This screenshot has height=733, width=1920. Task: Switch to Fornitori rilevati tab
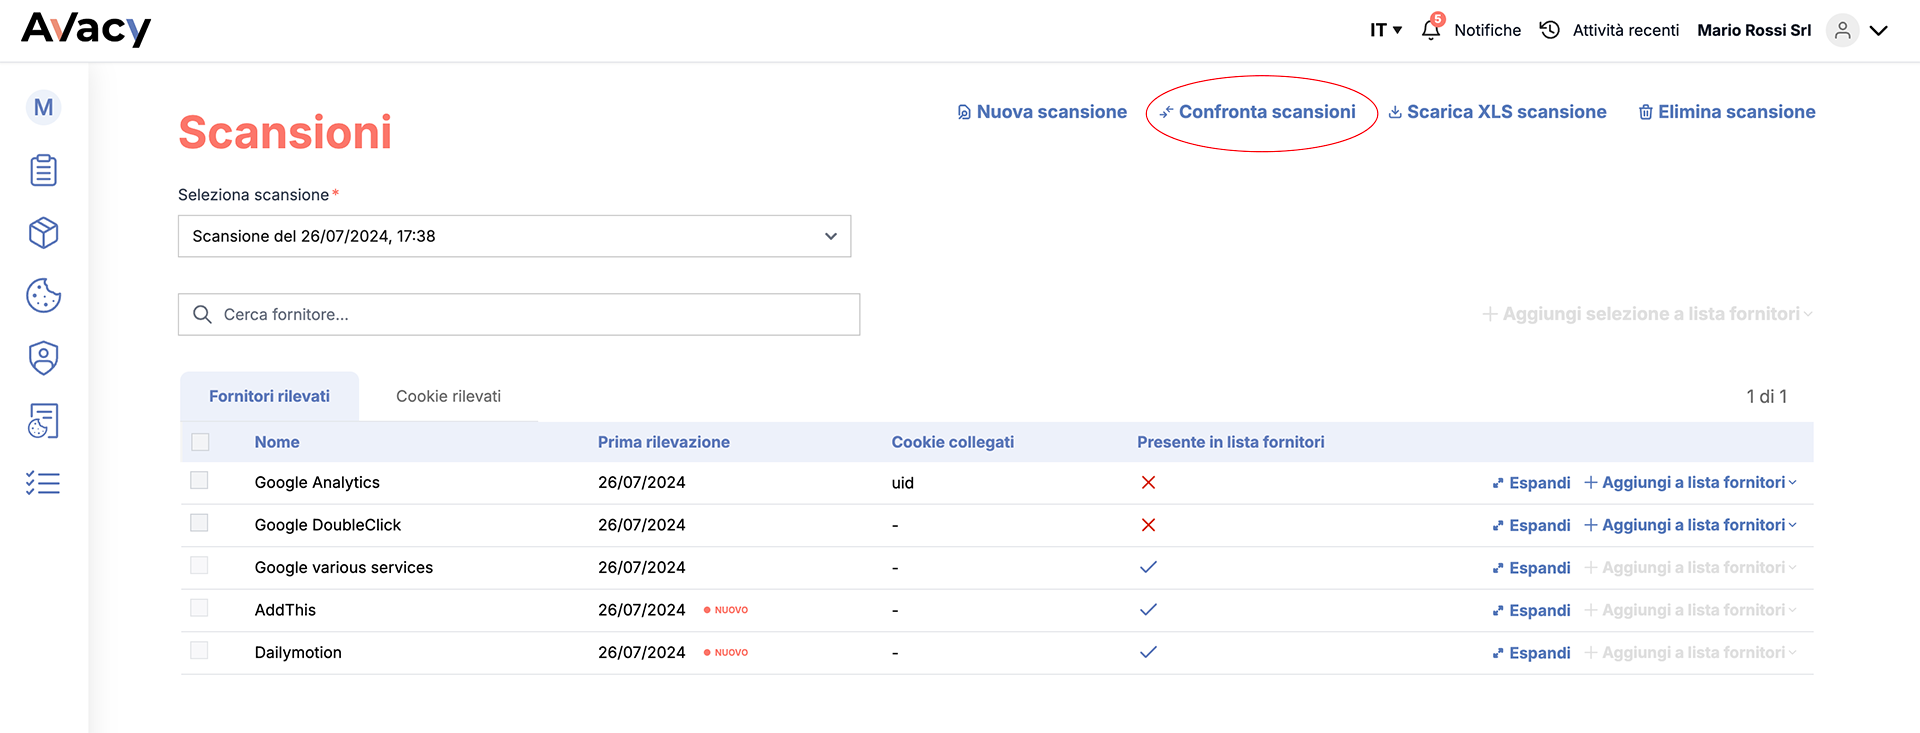(x=269, y=396)
